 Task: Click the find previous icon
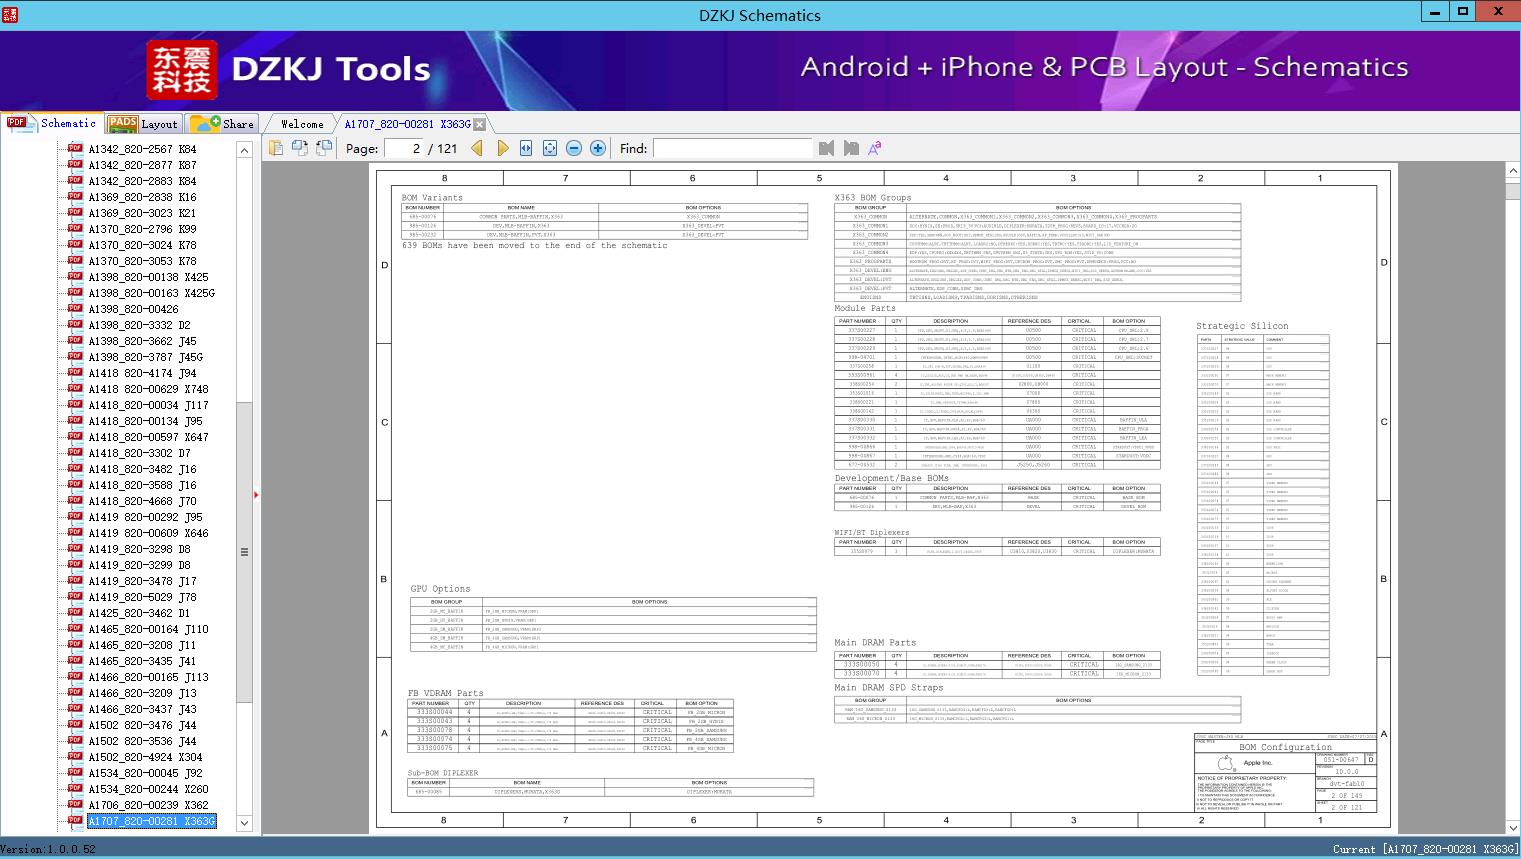pos(826,148)
